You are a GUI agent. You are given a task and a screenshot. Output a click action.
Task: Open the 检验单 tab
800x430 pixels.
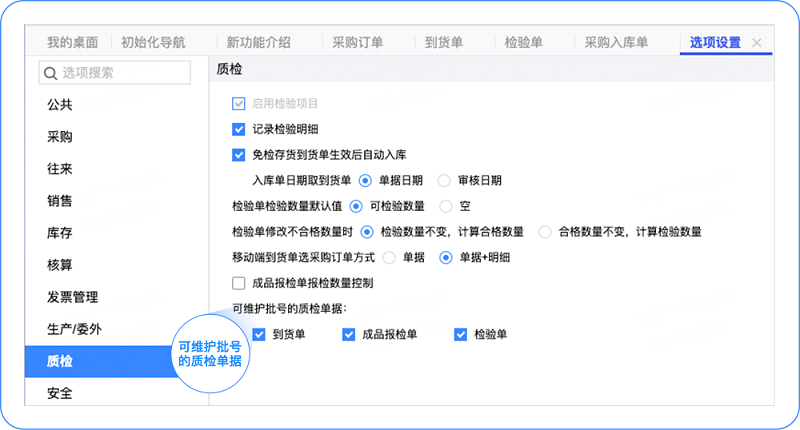(523, 42)
